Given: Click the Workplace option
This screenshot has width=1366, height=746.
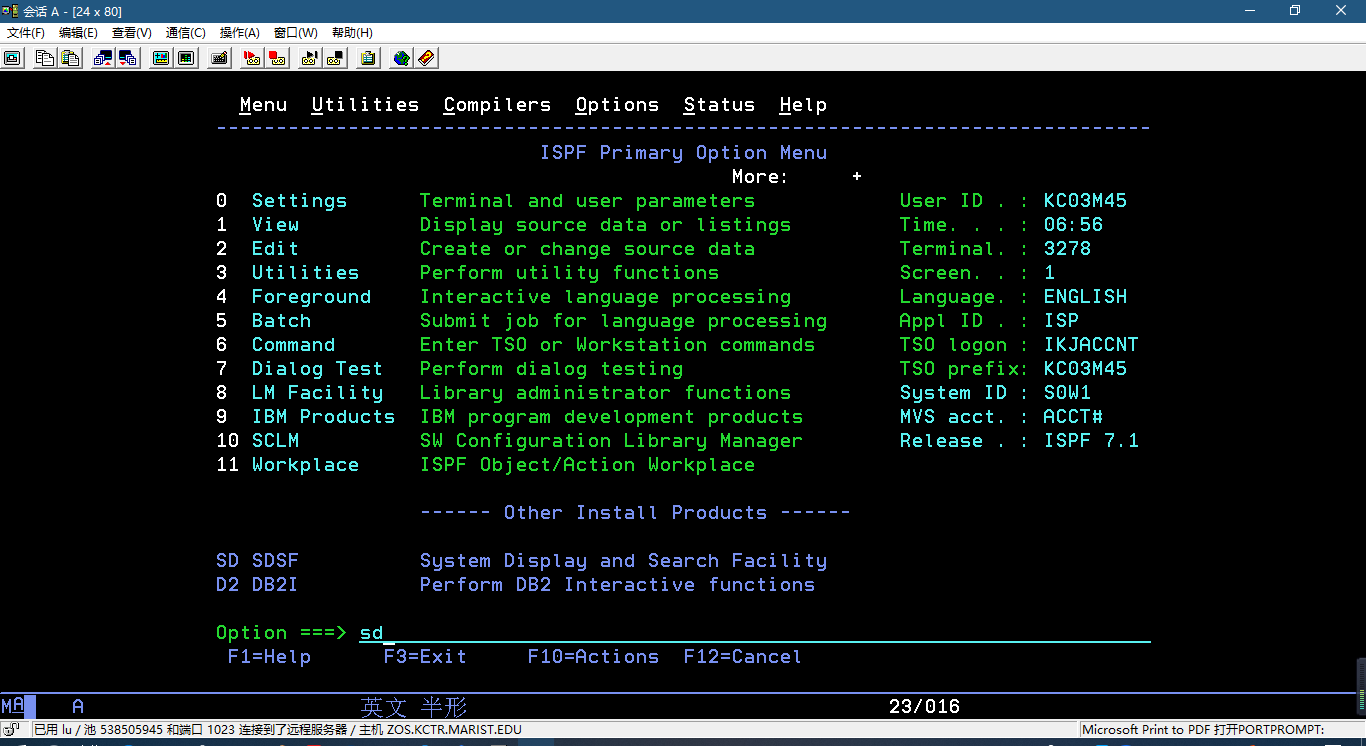Looking at the screenshot, I should [x=305, y=465].
